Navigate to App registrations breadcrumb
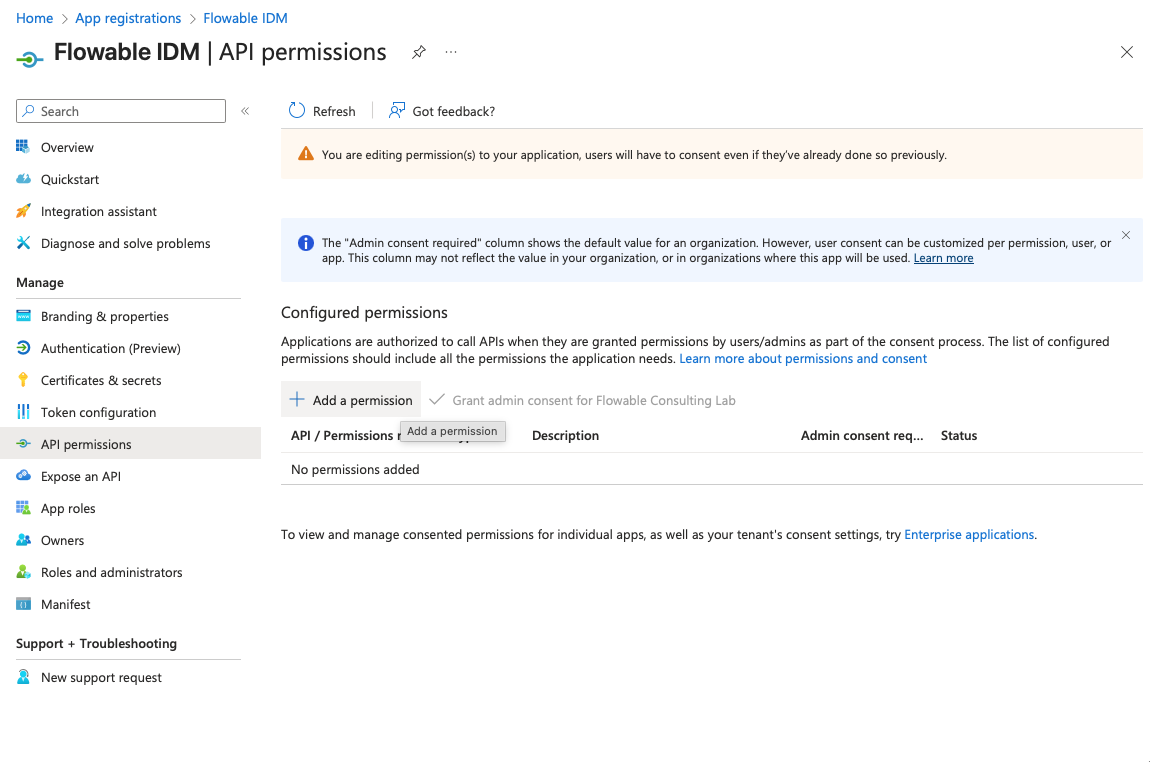1150x762 pixels. coord(128,18)
